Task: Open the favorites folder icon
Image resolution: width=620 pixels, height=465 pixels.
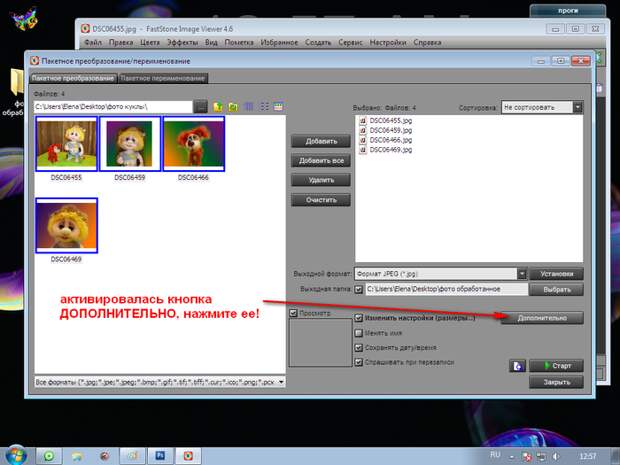Action: click(x=233, y=106)
